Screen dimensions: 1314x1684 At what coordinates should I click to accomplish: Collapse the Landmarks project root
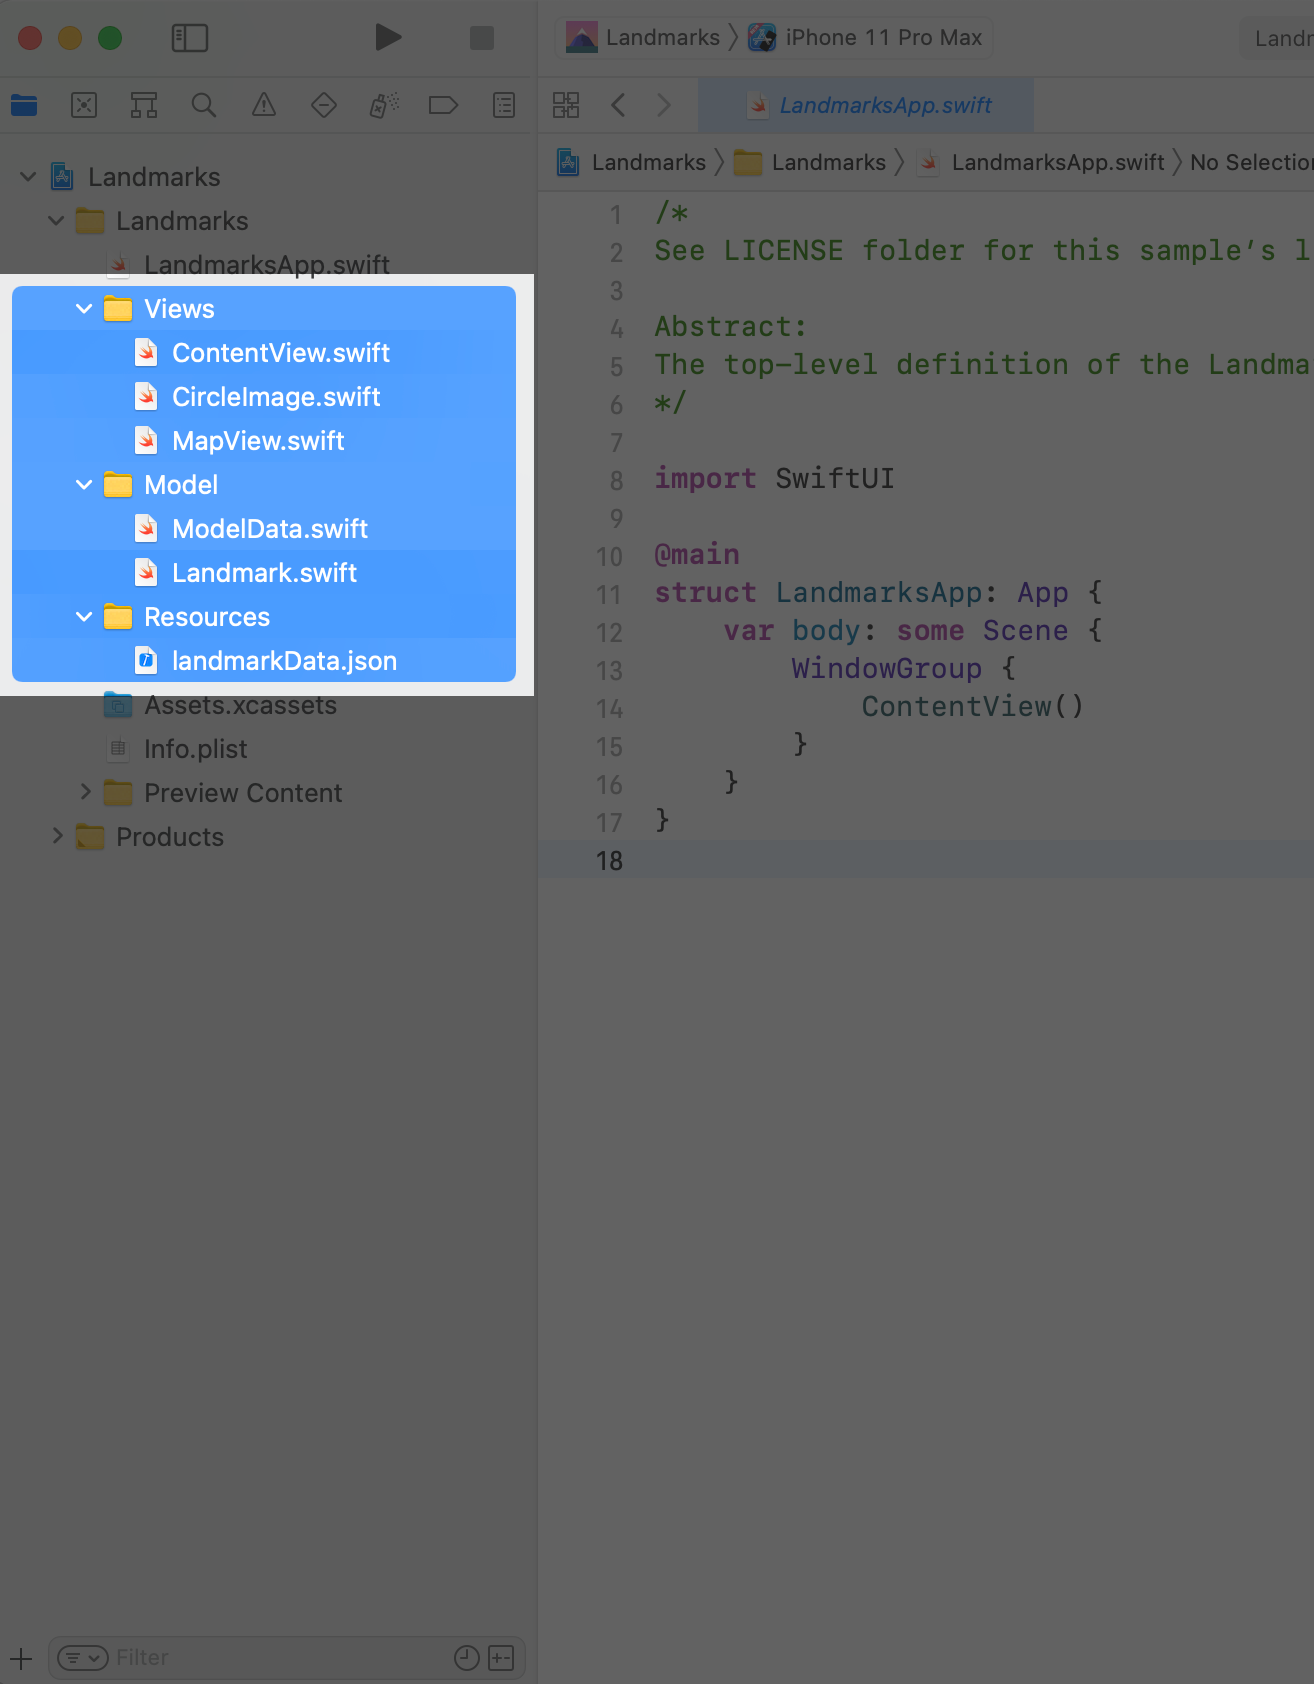point(28,177)
